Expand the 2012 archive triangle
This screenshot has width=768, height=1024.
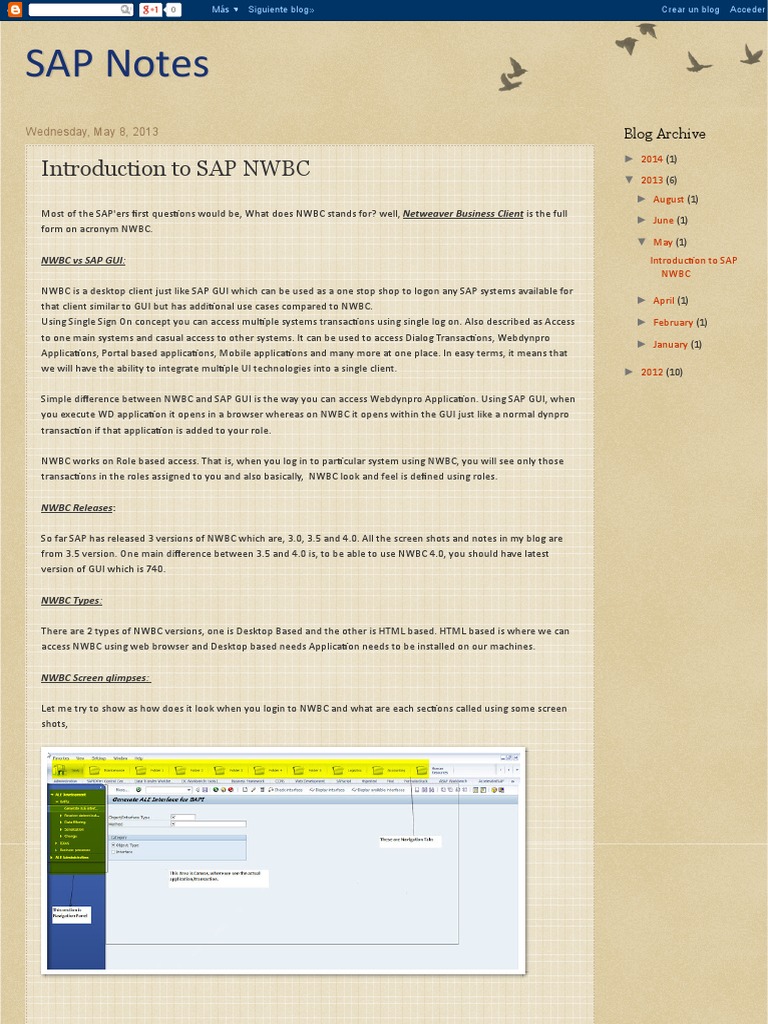[630, 372]
